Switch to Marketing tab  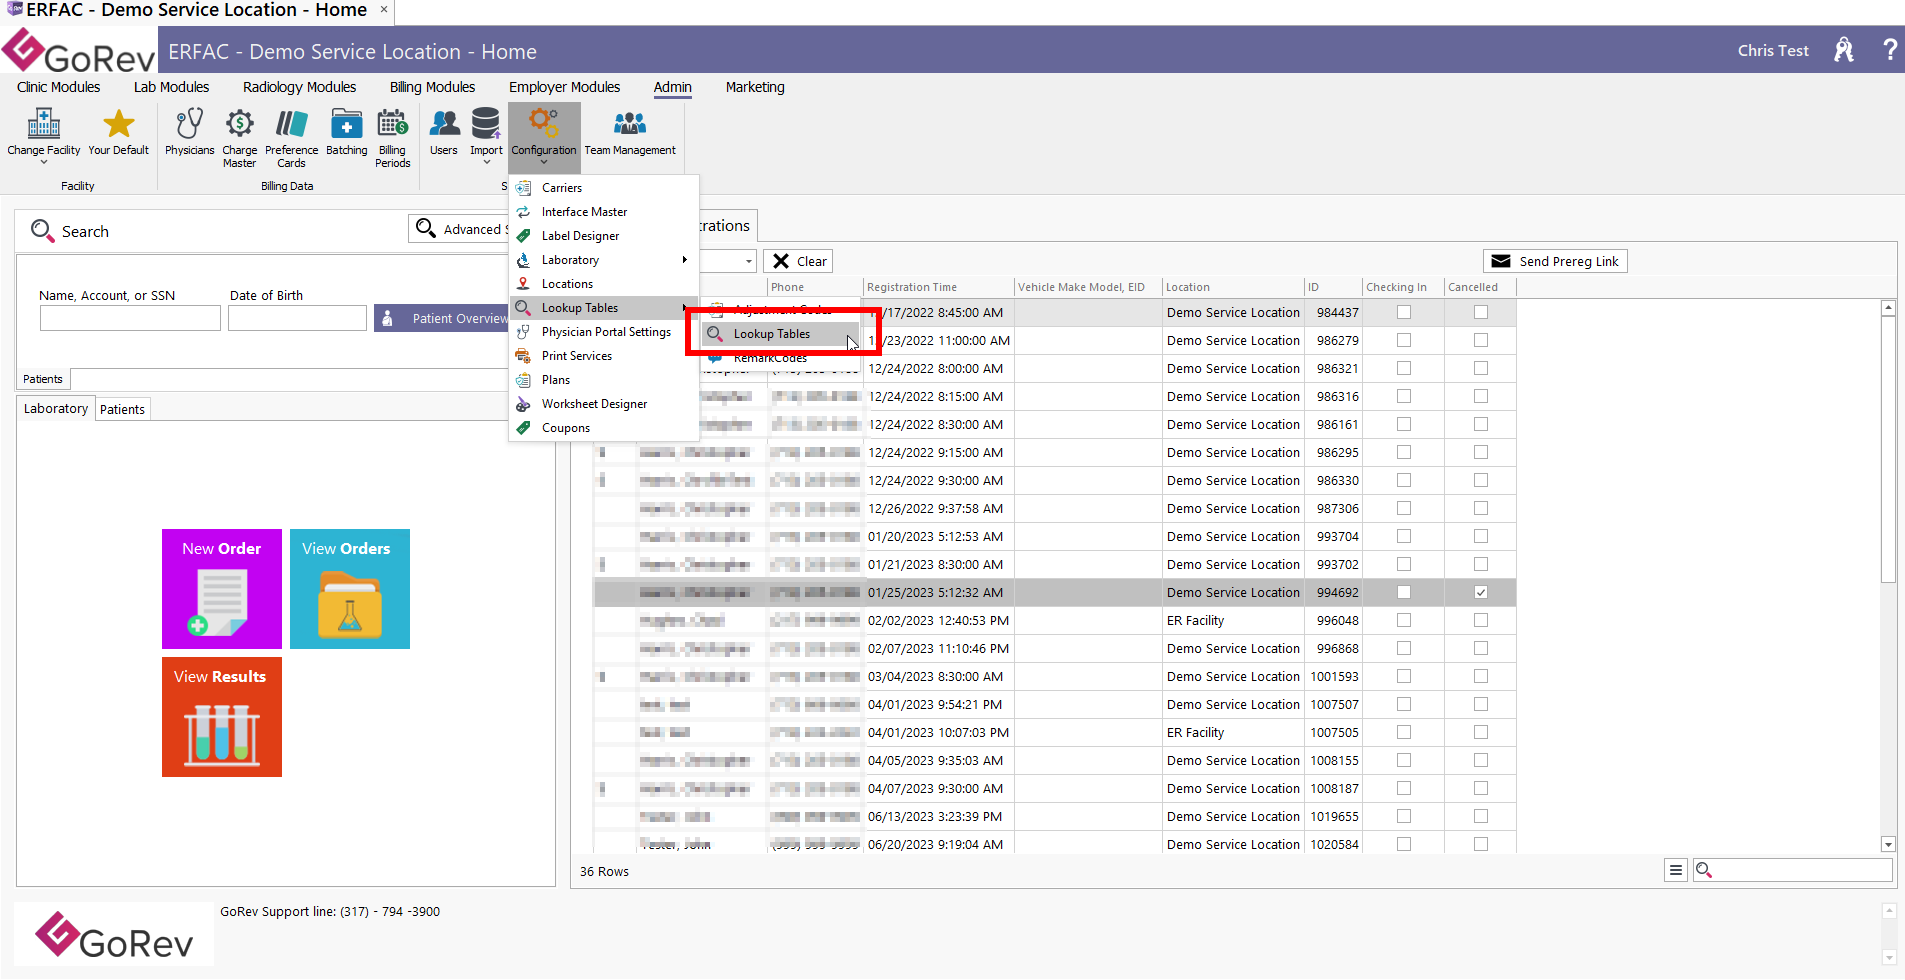click(755, 87)
